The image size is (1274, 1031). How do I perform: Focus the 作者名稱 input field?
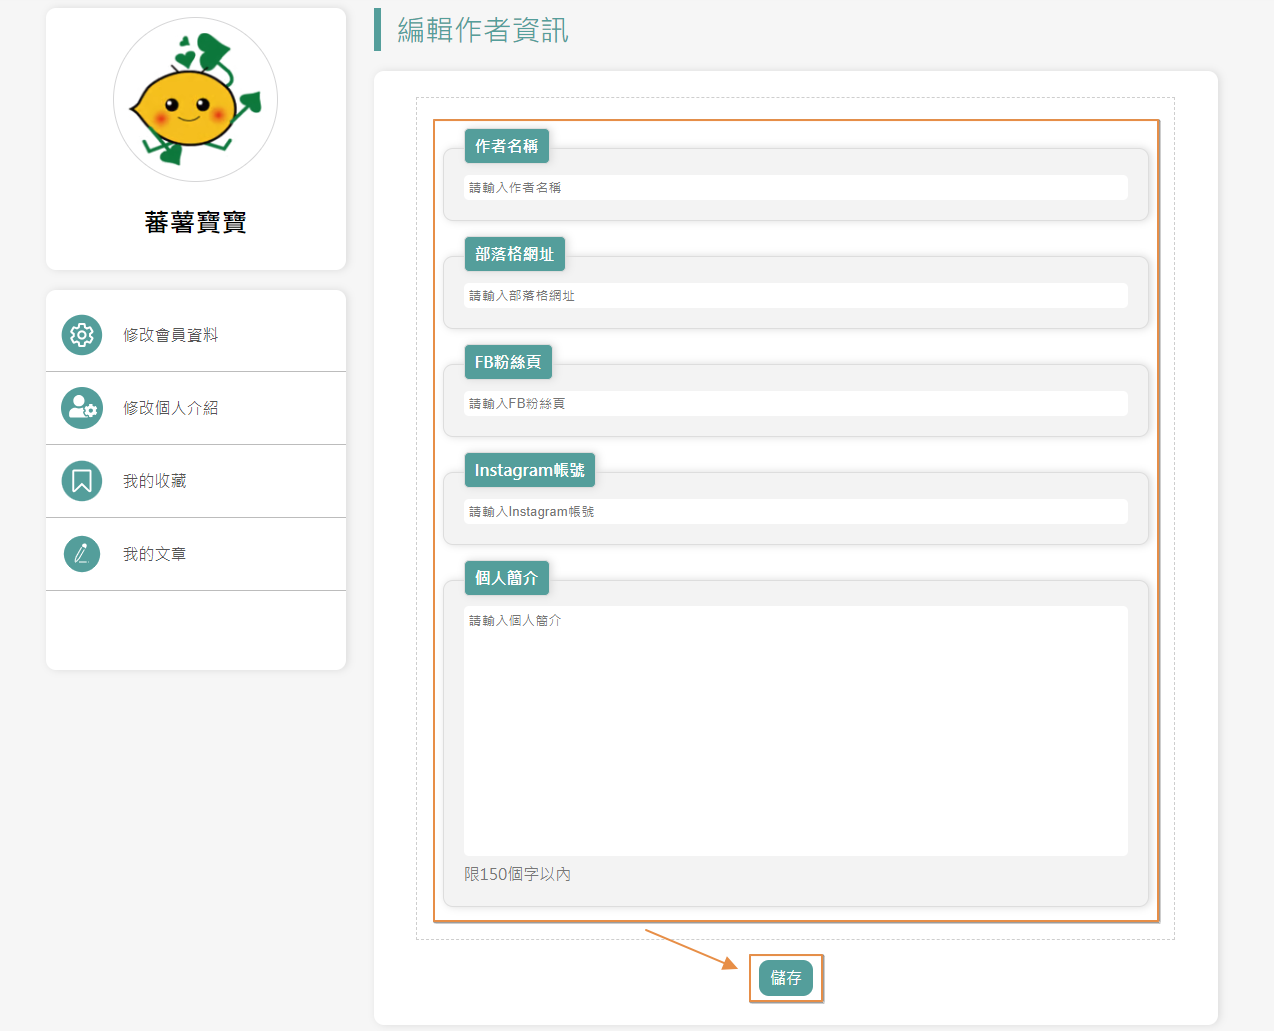click(795, 188)
